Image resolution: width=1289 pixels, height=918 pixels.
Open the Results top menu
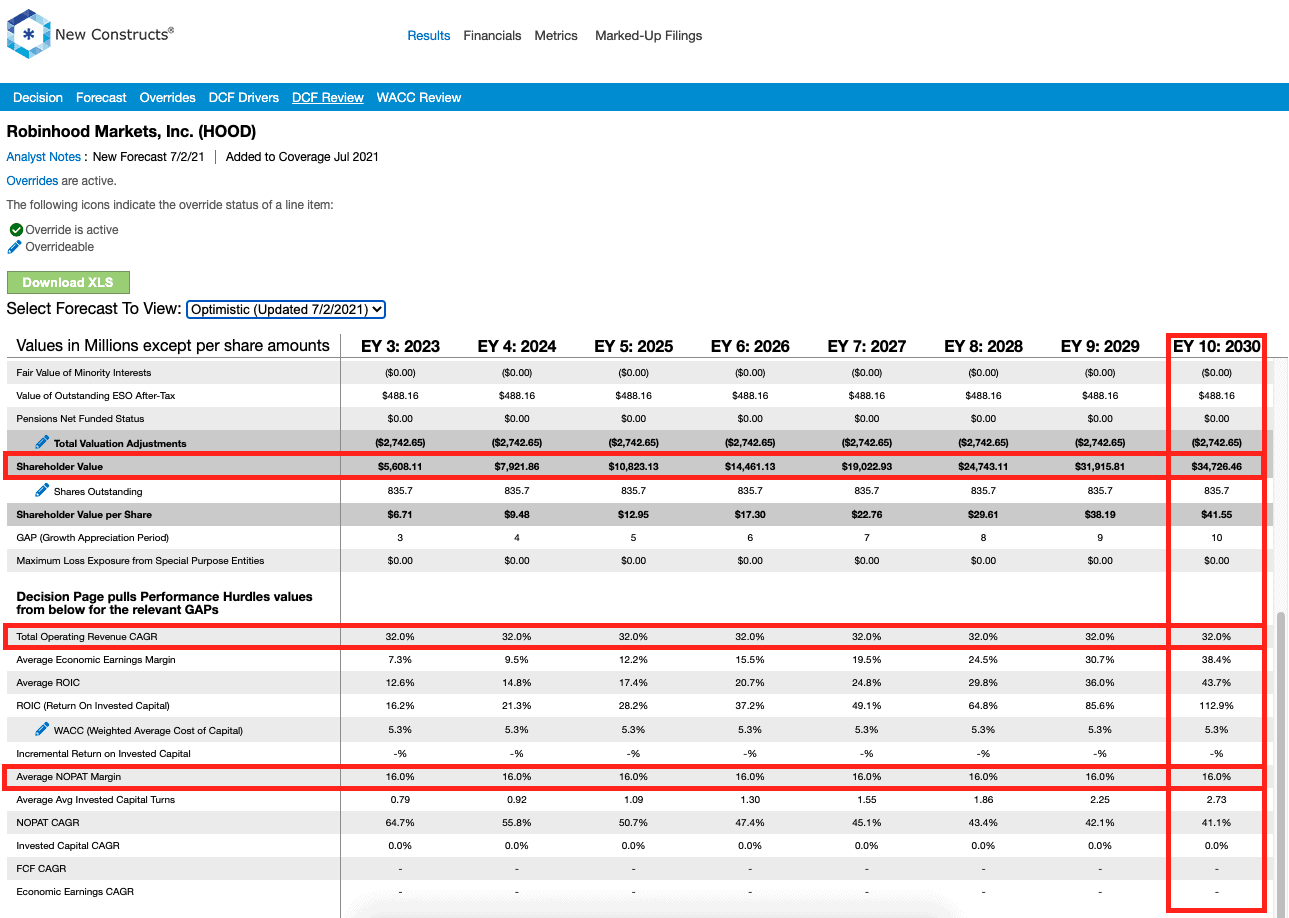coord(429,35)
